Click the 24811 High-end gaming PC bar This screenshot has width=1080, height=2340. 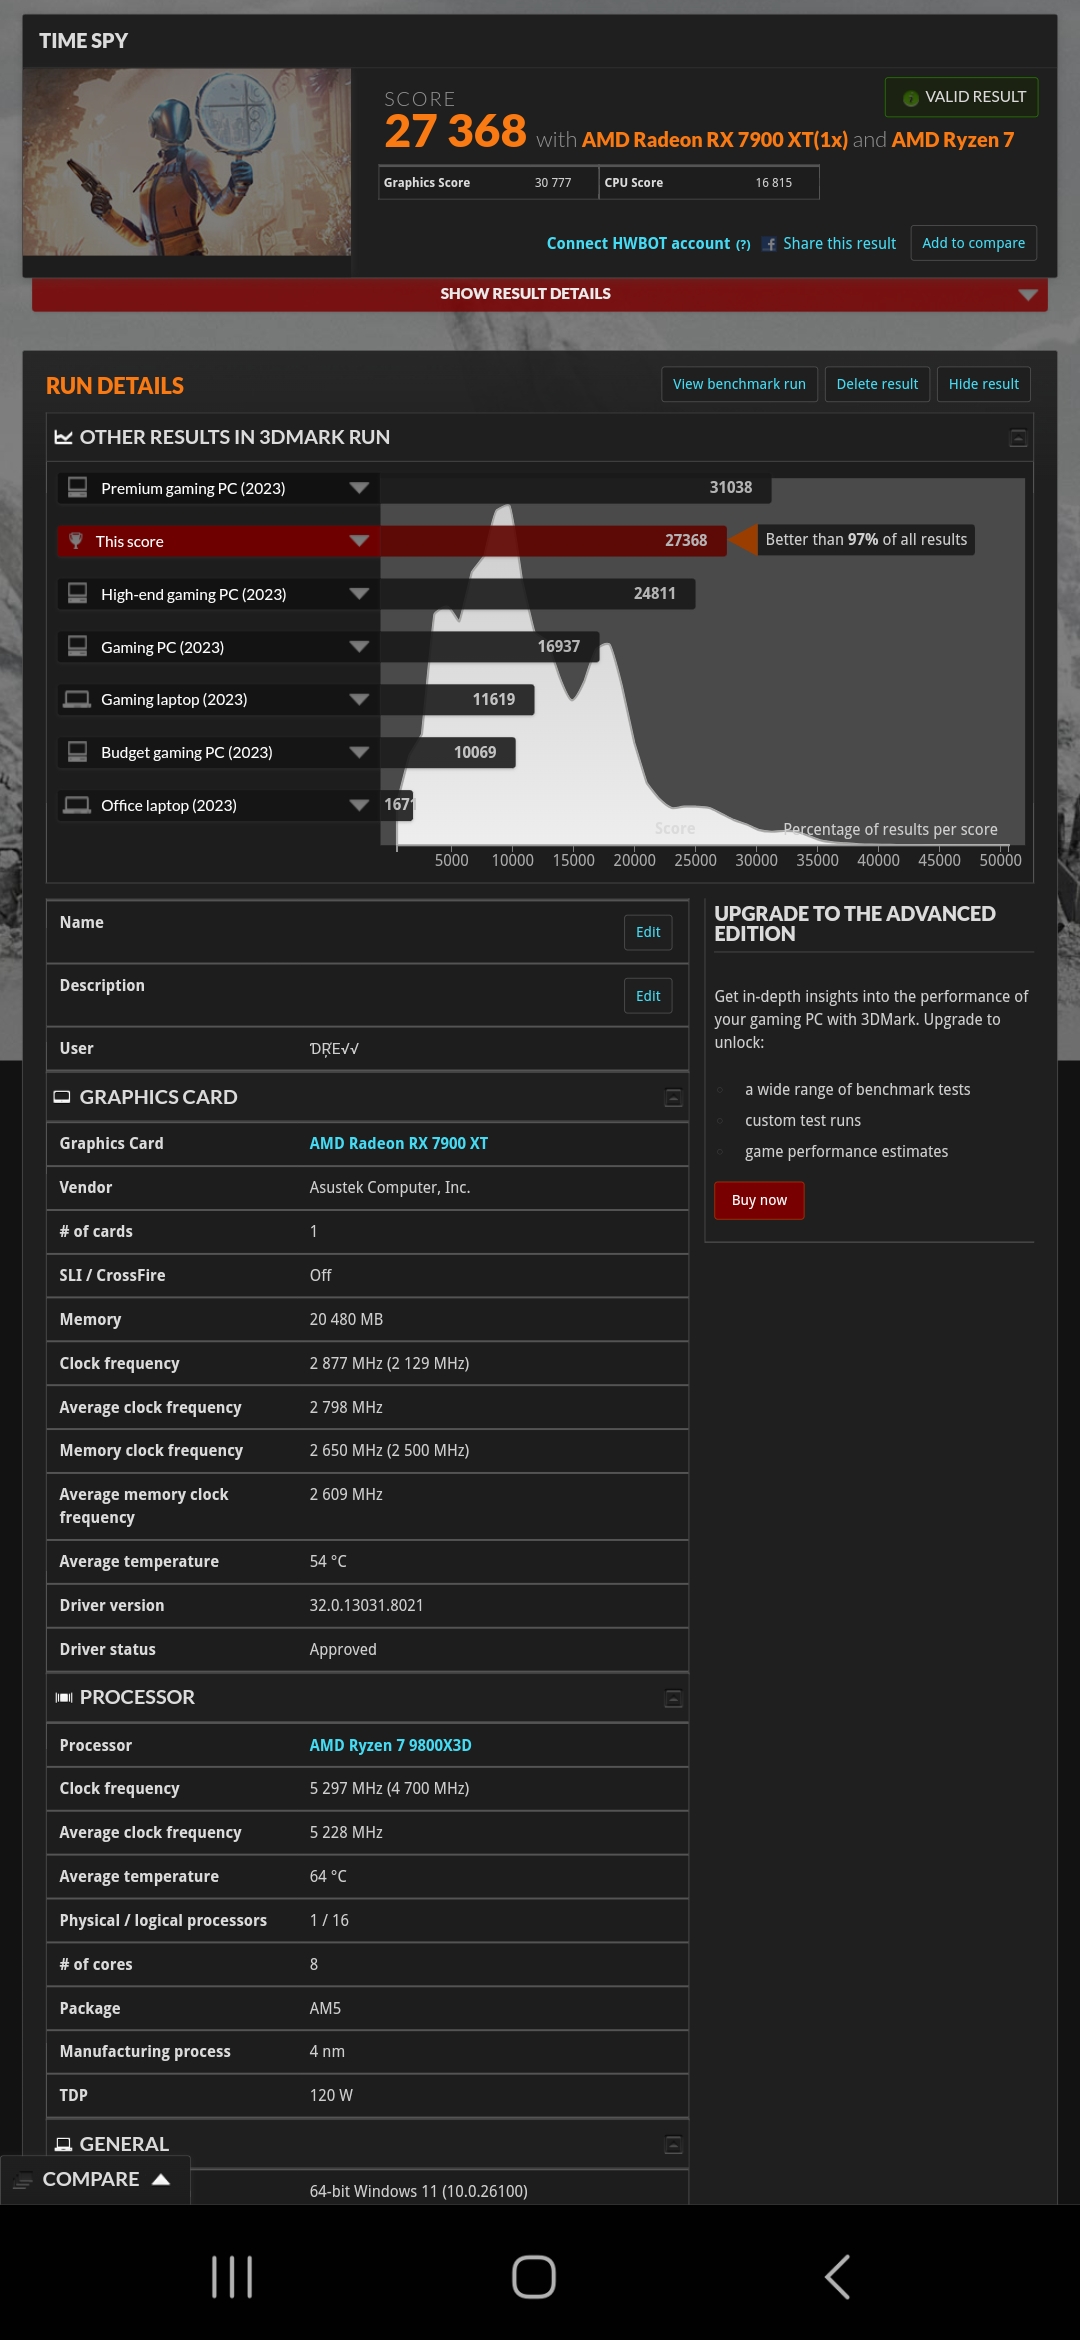tap(537, 594)
